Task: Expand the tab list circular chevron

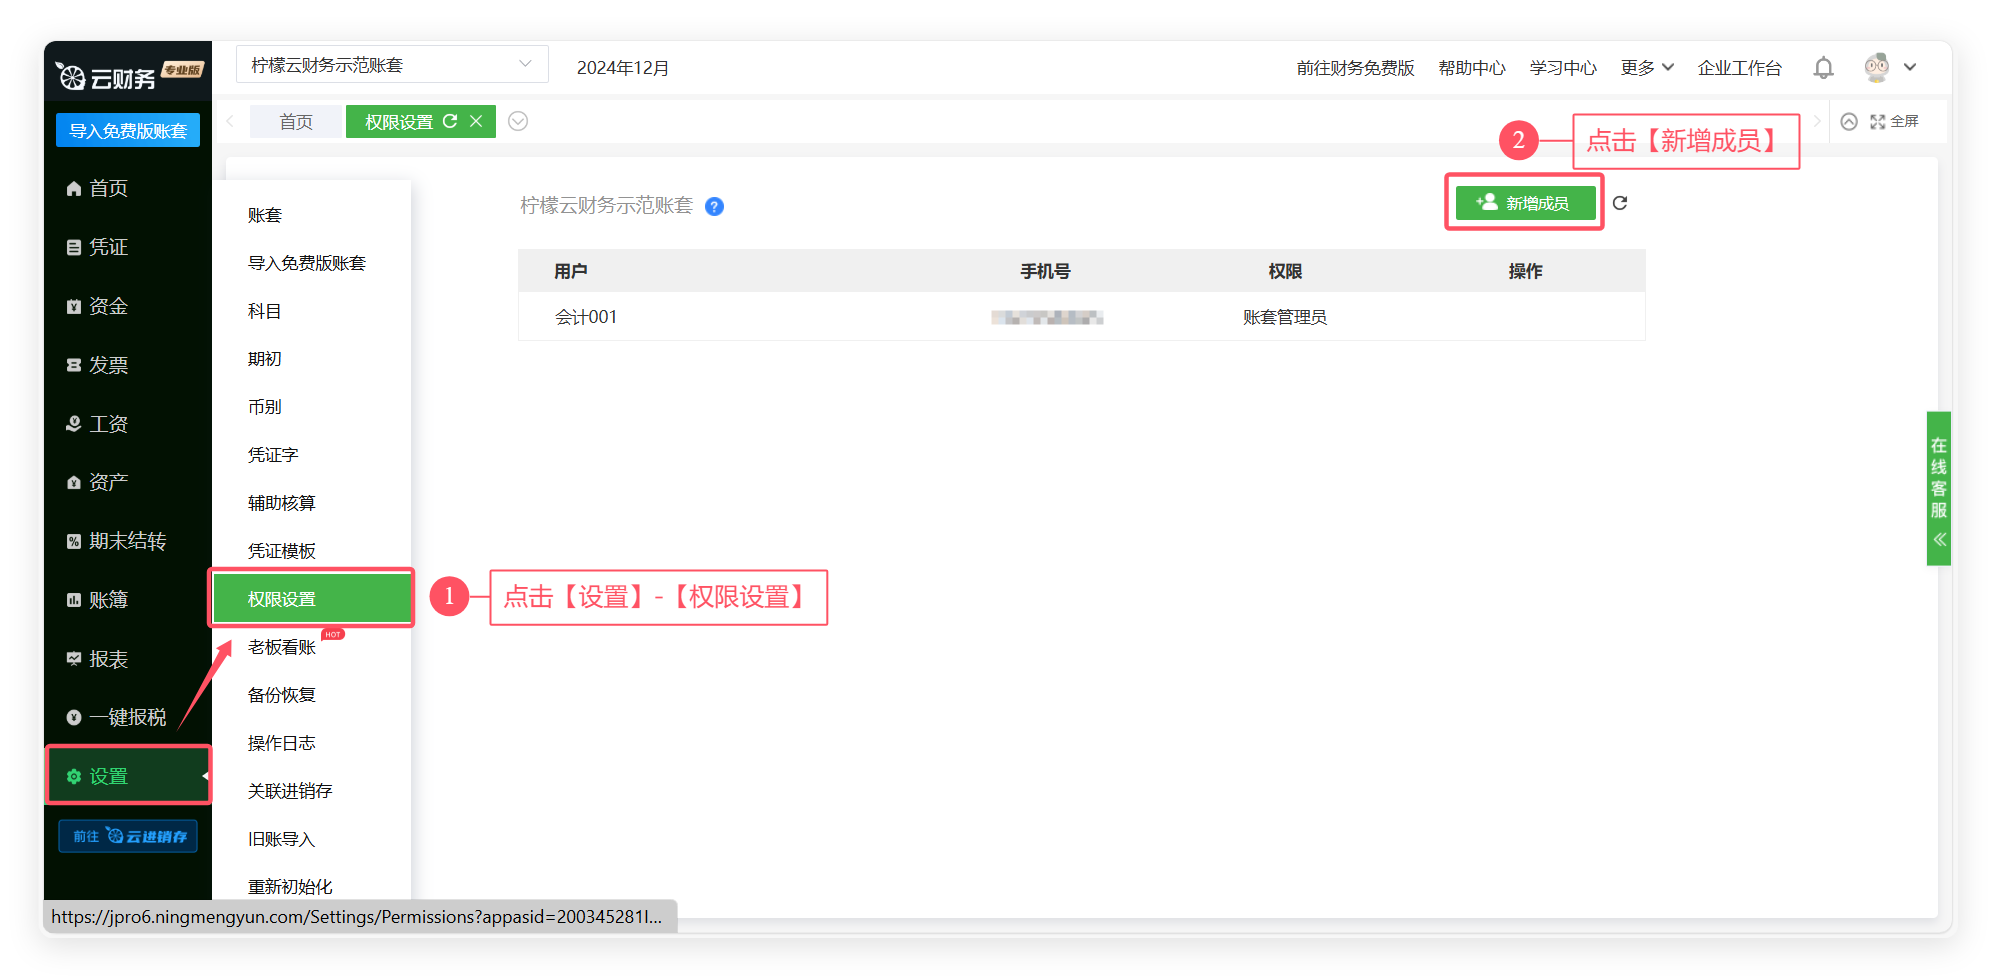Action: [518, 121]
